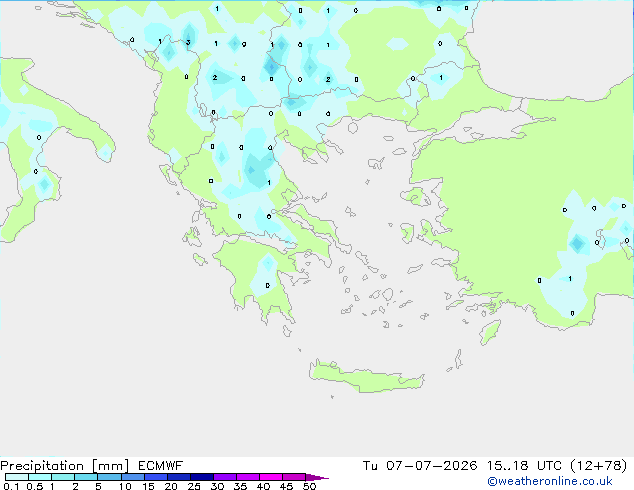The height and width of the screenshot is (490, 634).
Task: Pick the dark navy 25 mm swatch
Action: [x=202, y=477]
